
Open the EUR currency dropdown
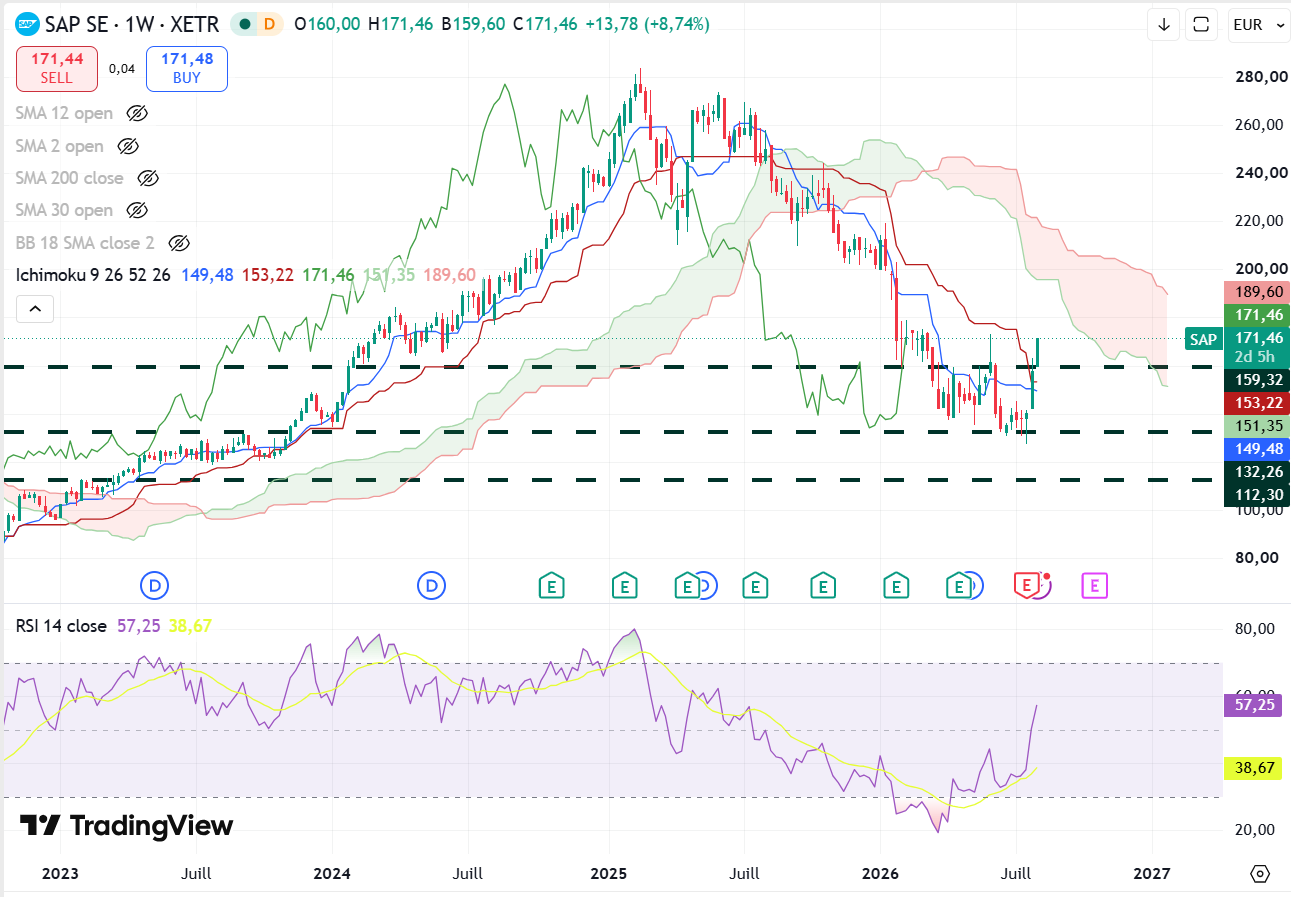[1259, 25]
